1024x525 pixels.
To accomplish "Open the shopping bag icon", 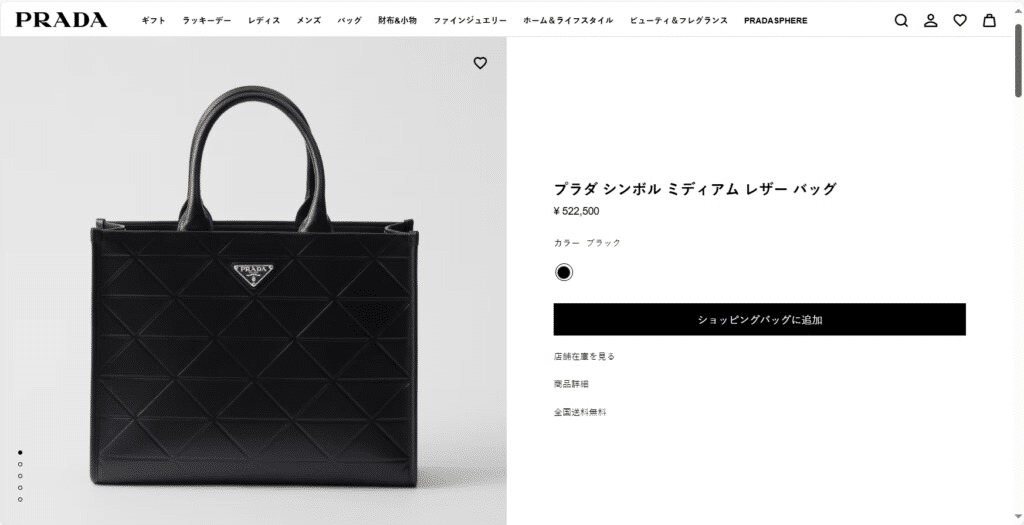I will click(x=989, y=20).
